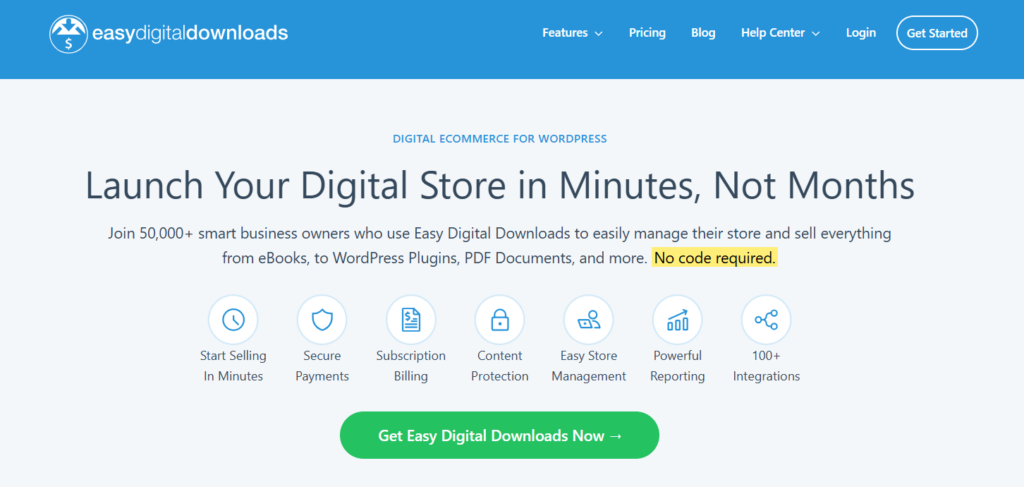Click the highlighted No code required text
Screen dimensions: 1024x487
click(714, 258)
